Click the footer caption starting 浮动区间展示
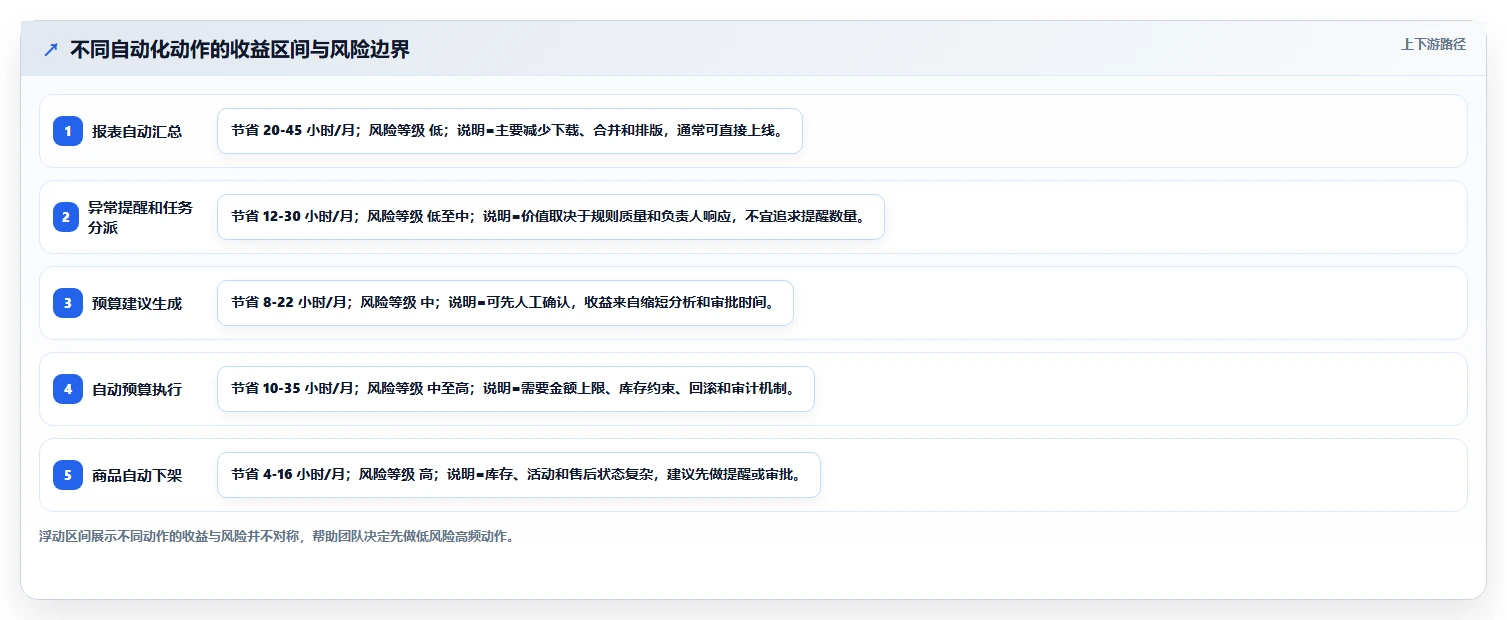 276,536
